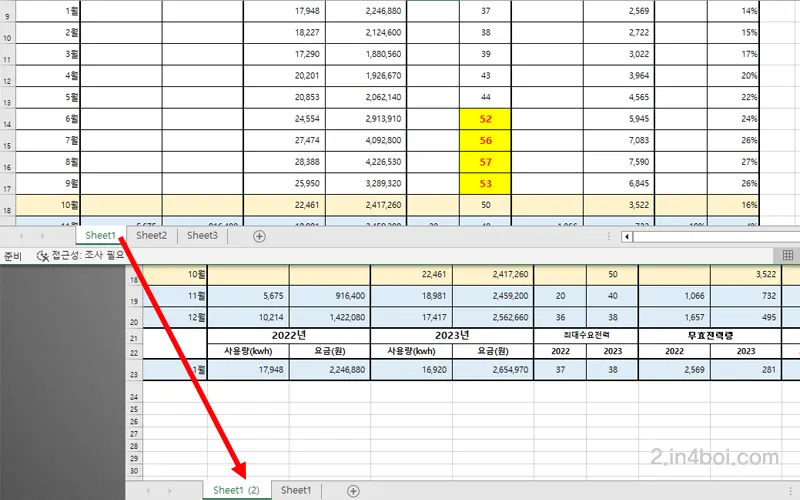Select the 8월 month cell
The image size is (800, 500).
(48, 162)
